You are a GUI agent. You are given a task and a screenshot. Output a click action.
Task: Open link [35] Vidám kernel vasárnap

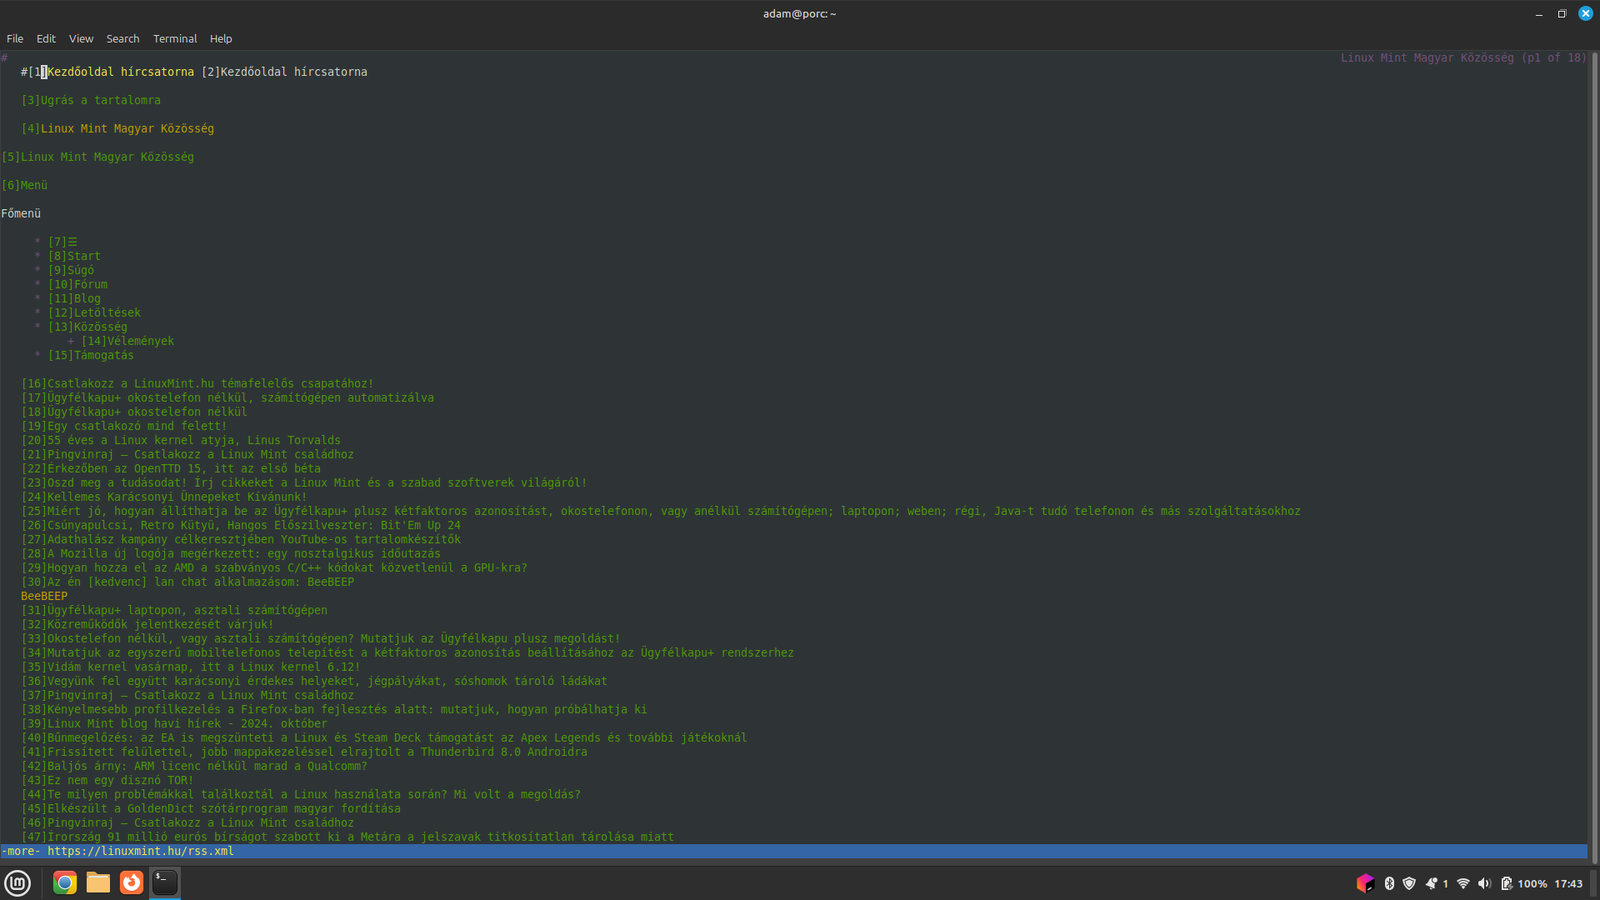click(x=191, y=667)
